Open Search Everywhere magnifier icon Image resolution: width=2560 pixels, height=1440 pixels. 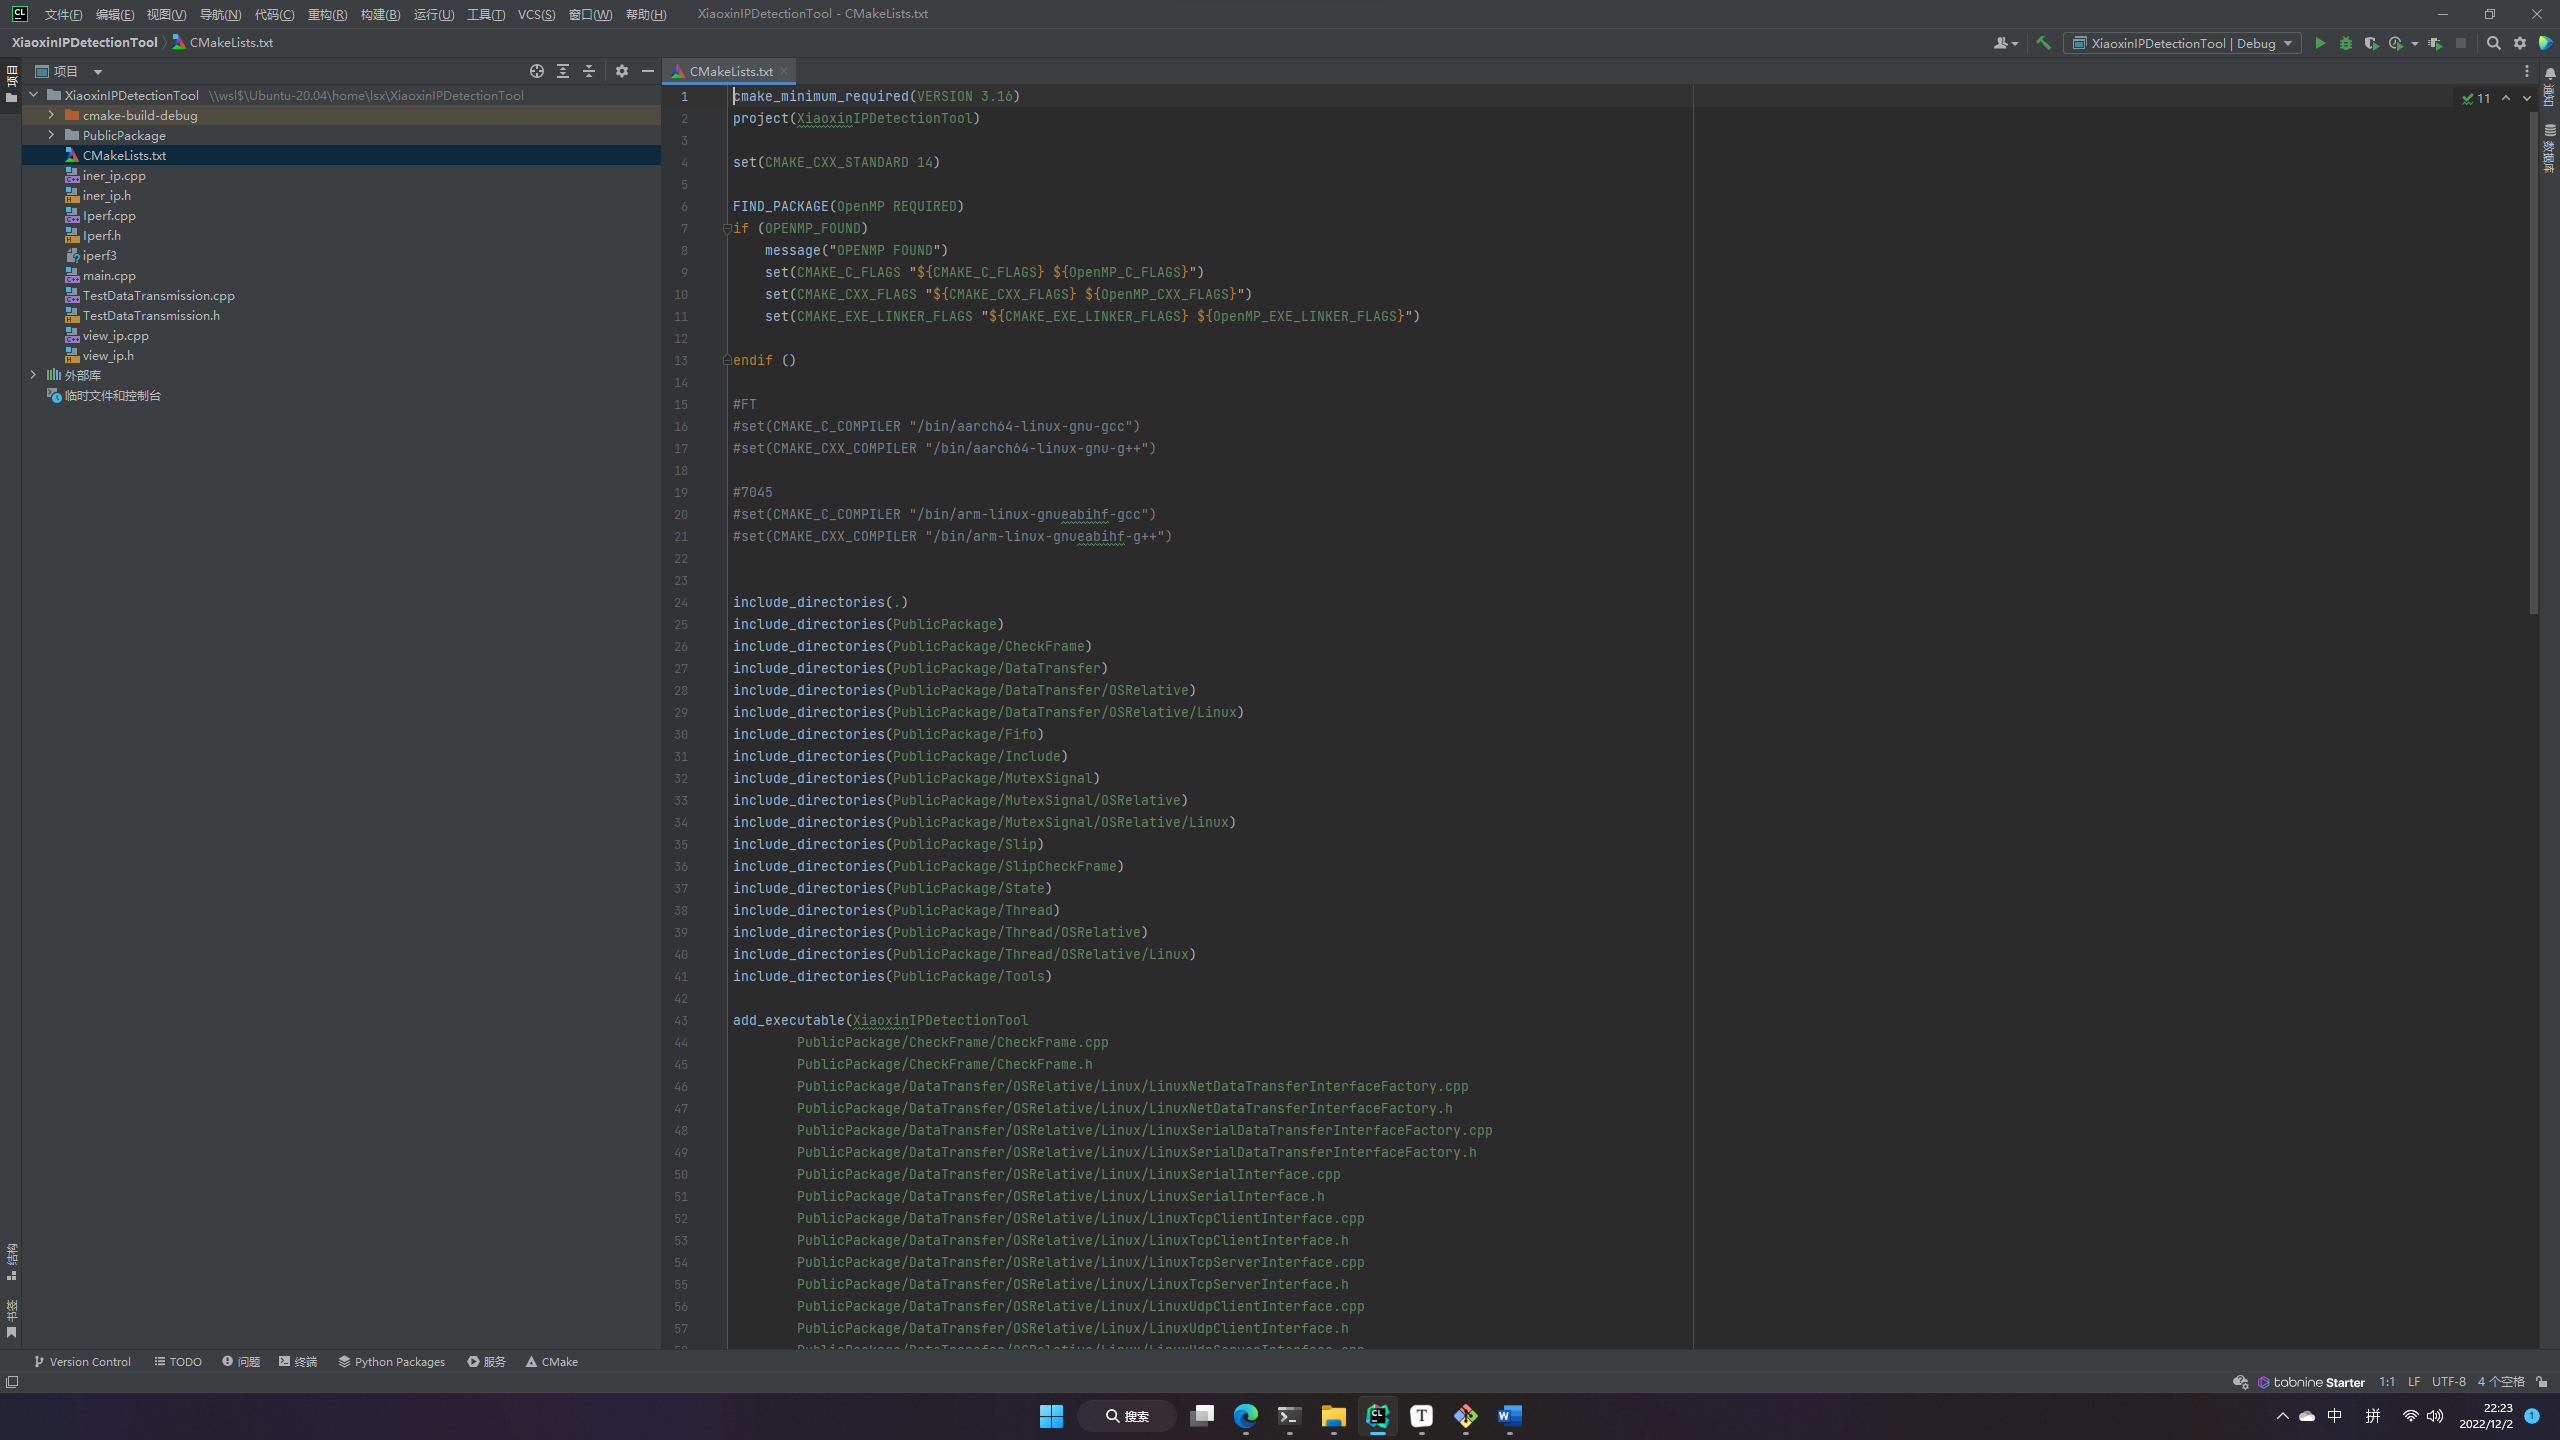(x=2494, y=43)
